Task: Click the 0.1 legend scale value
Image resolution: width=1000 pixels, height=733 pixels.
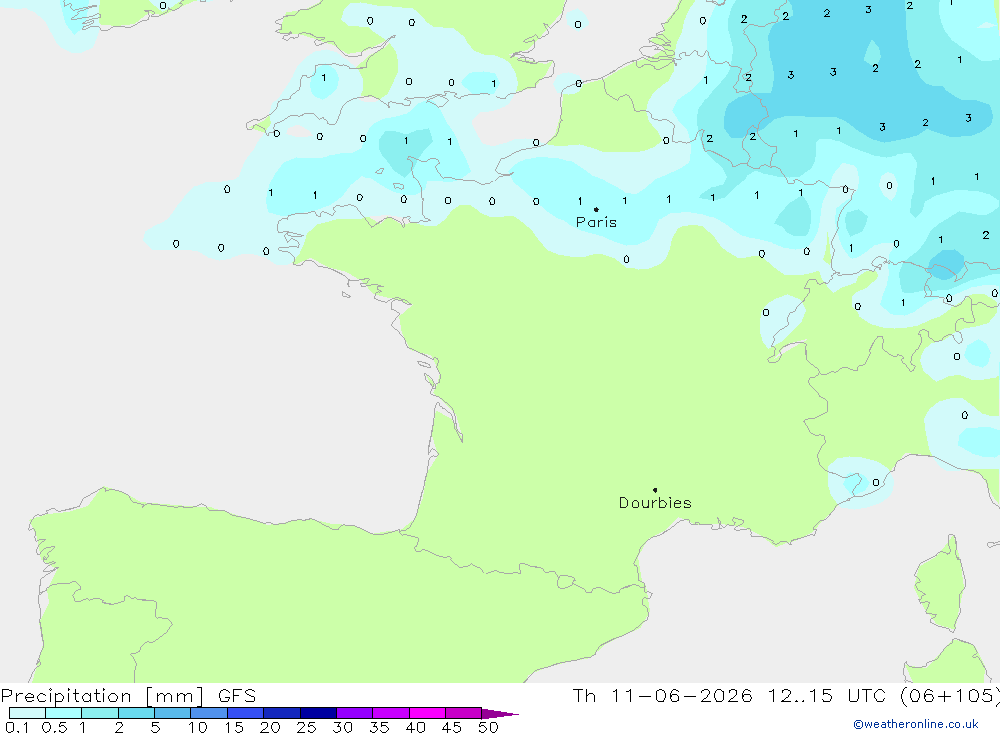Action: [x=17, y=727]
